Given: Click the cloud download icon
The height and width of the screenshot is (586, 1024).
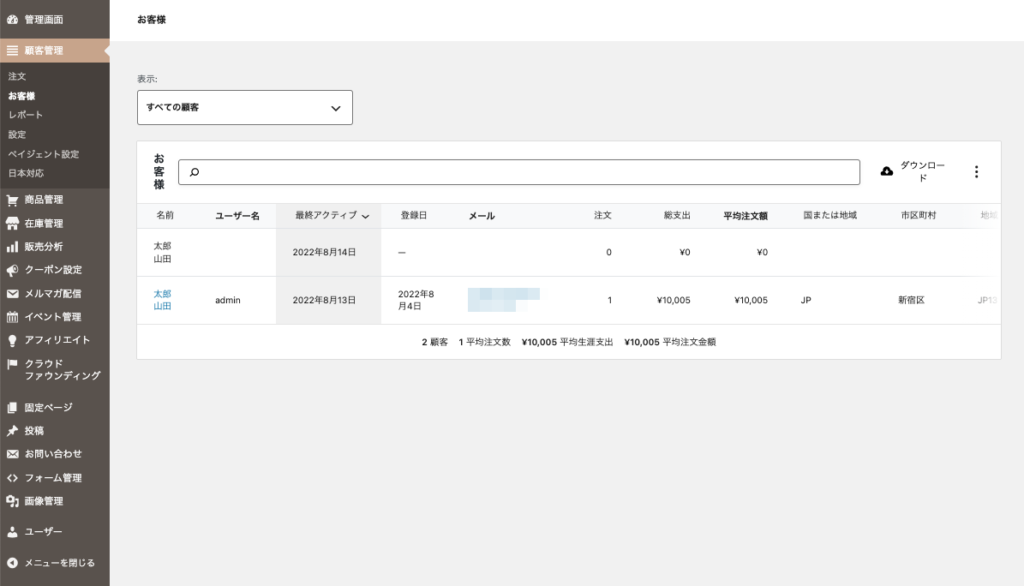Looking at the screenshot, I should point(886,172).
